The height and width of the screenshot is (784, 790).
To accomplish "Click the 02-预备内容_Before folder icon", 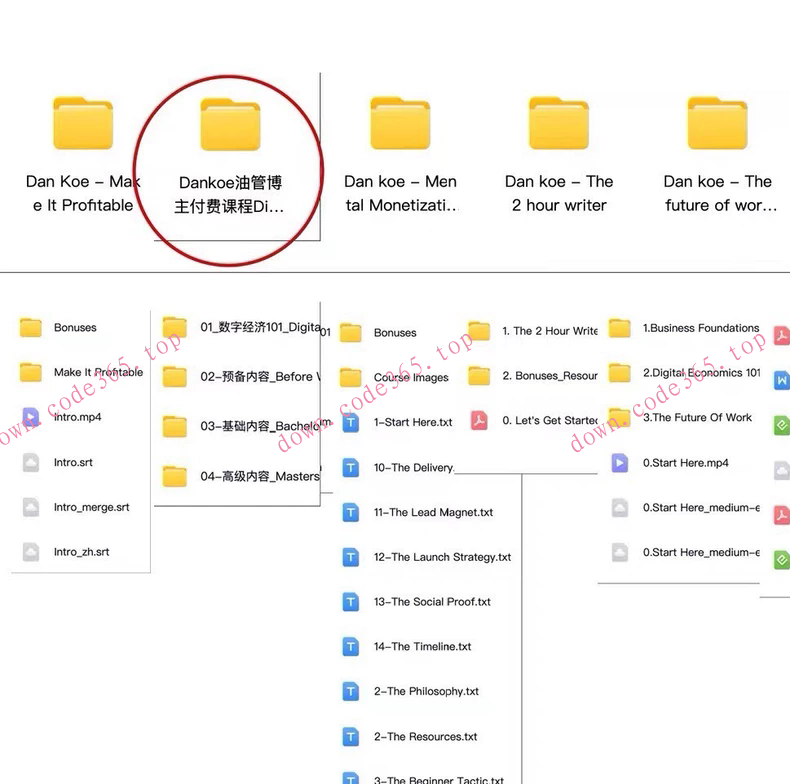I will coord(174,376).
